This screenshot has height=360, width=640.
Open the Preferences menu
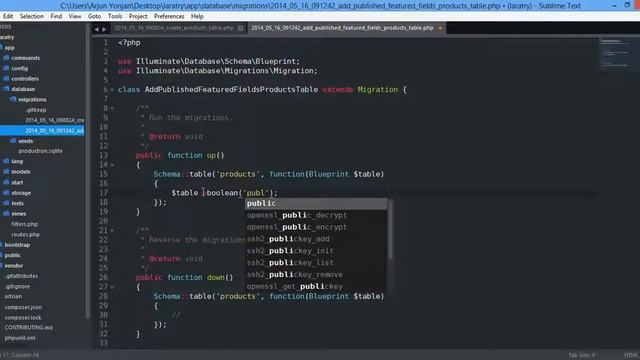point(169,16)
